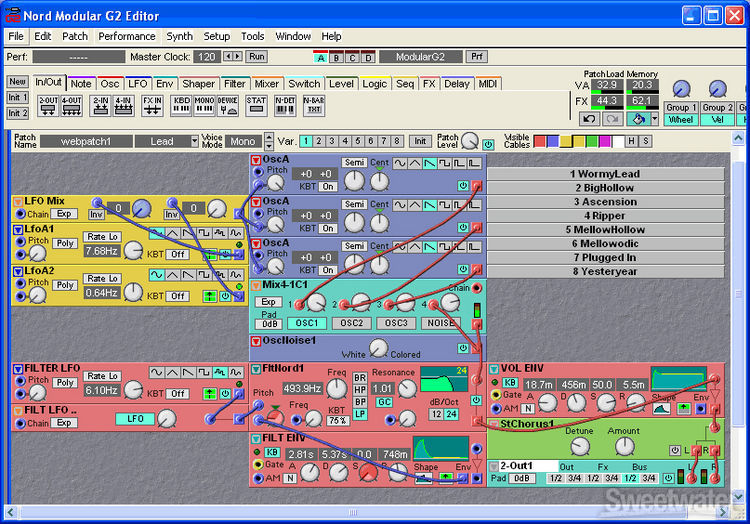
Task: Switch to the Osc module tab
Action: click(x=110, y=84)
